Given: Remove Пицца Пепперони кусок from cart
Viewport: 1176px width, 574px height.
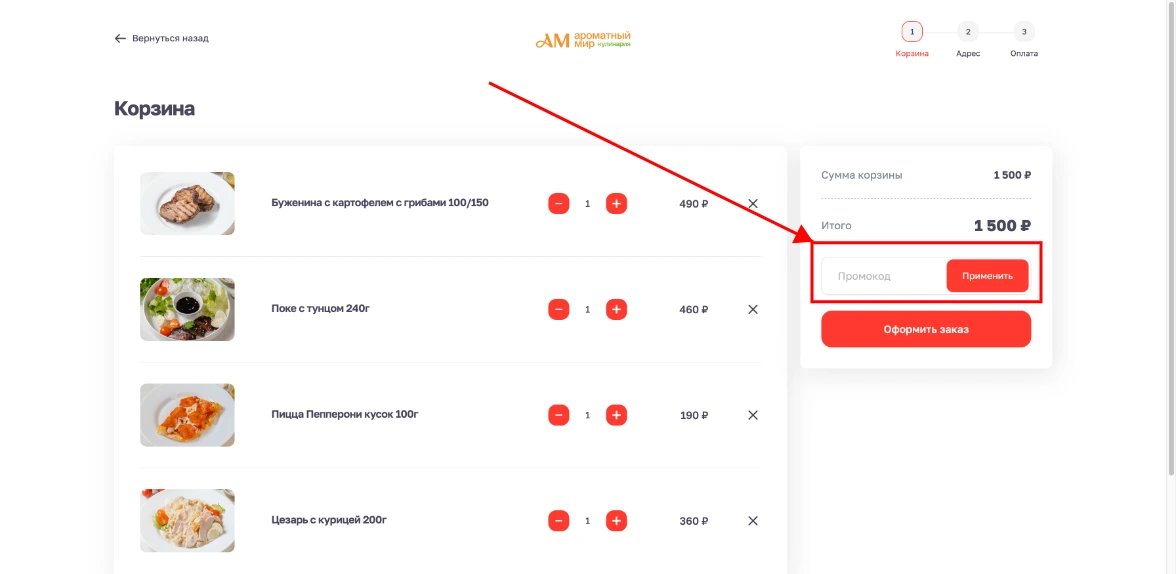Looking at the screenshot, I should [753, 415].
